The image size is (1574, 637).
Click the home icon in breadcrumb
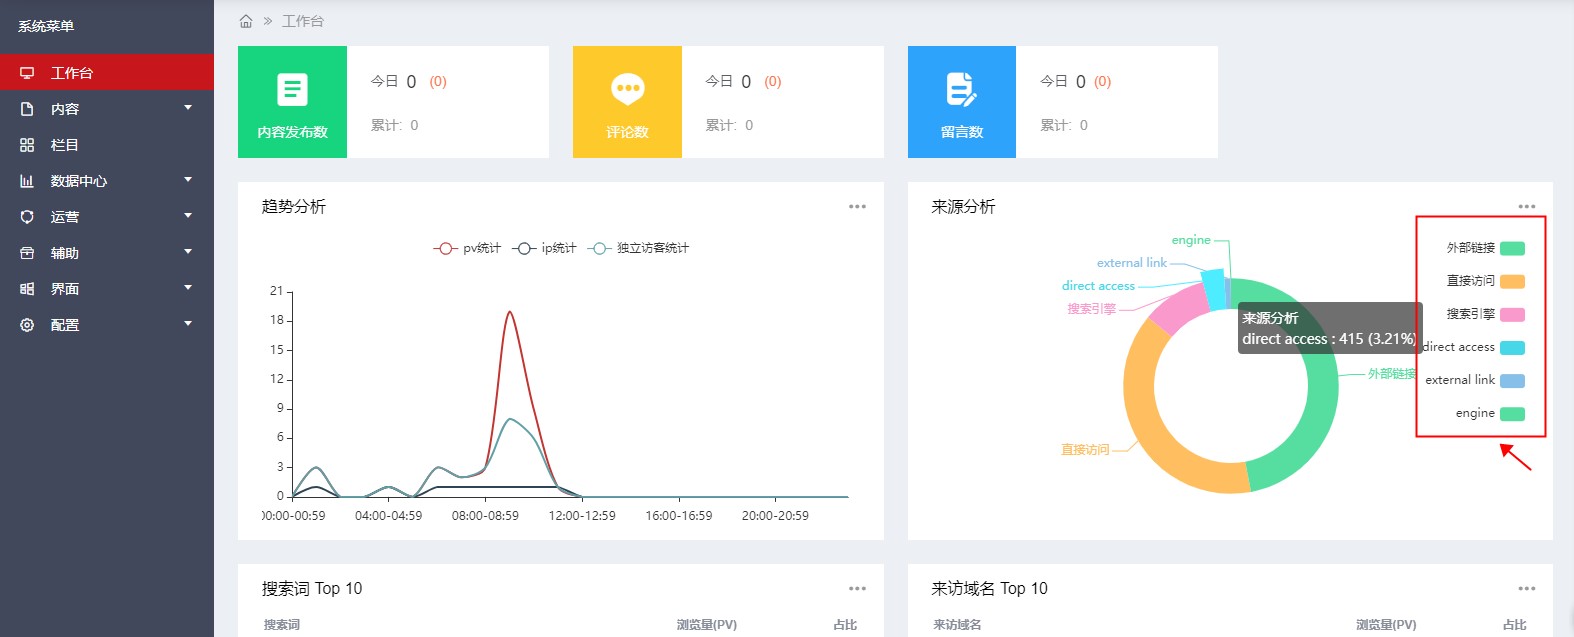[246, 21]
